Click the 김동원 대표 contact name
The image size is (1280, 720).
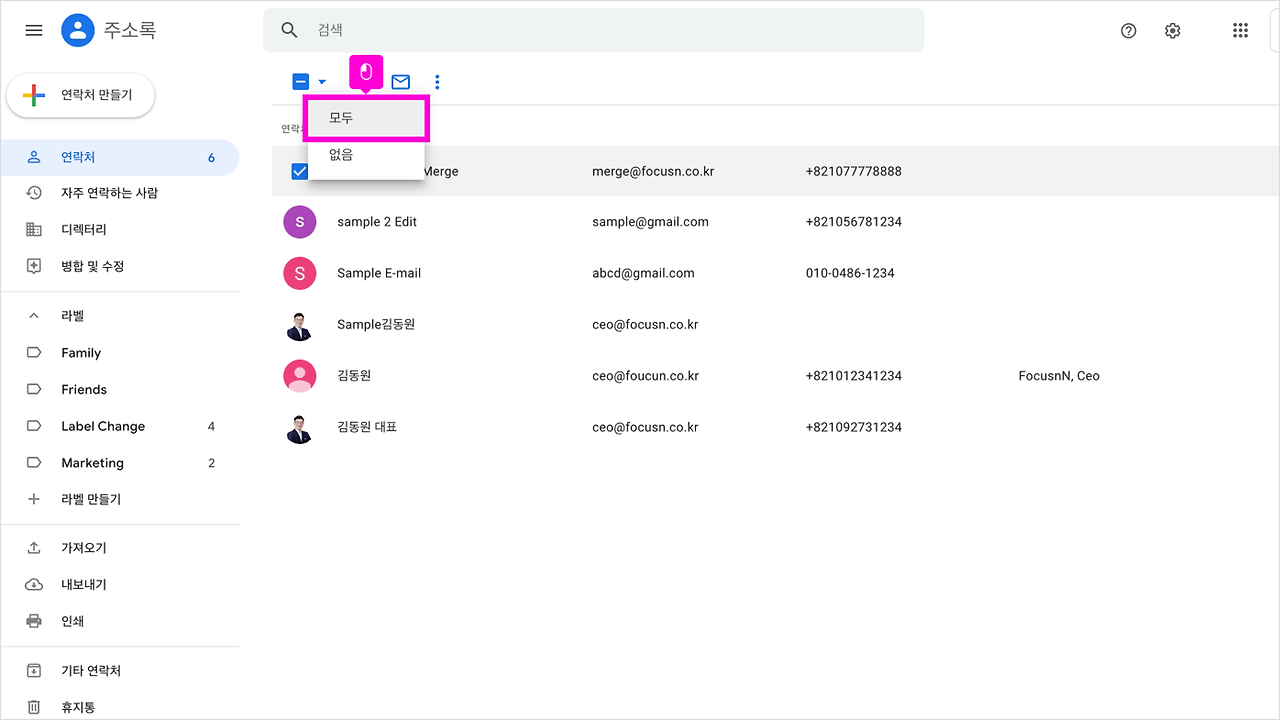(367, 427)
